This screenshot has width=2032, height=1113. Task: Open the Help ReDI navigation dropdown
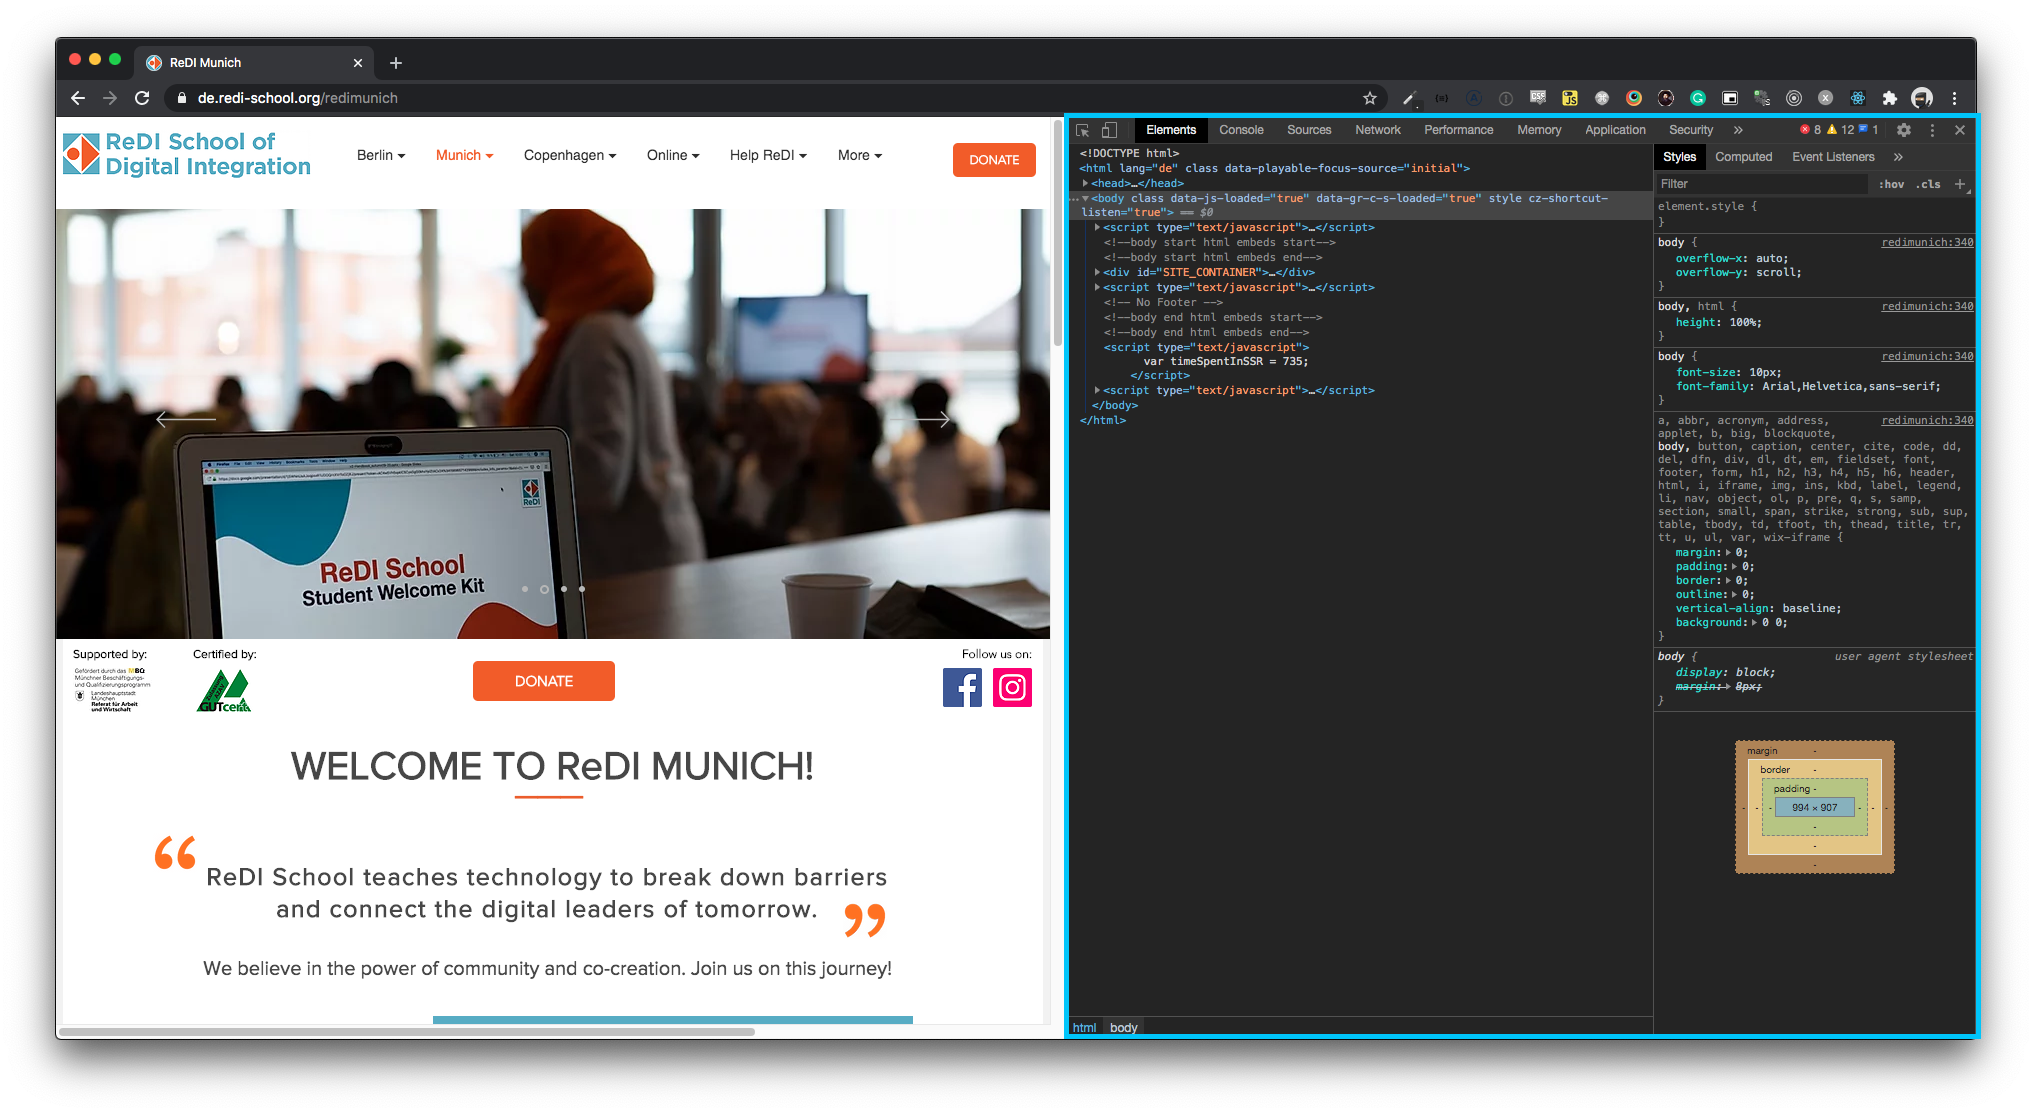[x=768, y=155]
